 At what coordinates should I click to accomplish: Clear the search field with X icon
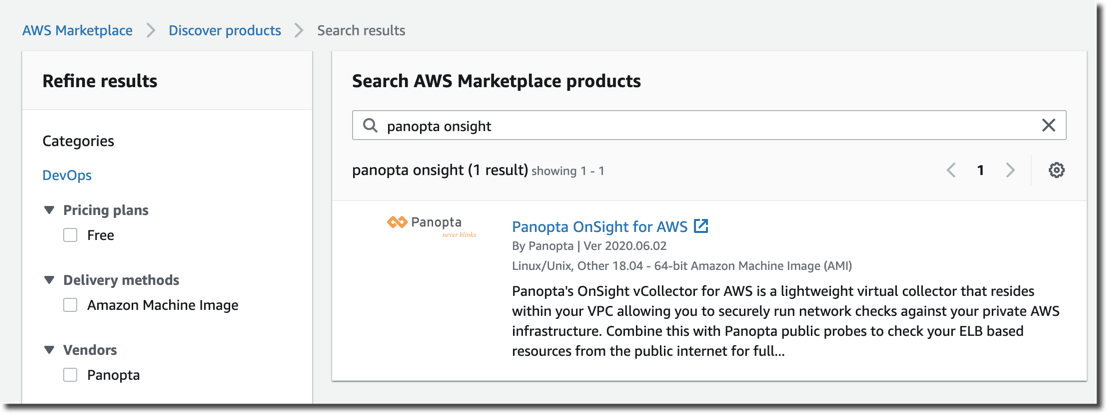(x=1048, y=126)
